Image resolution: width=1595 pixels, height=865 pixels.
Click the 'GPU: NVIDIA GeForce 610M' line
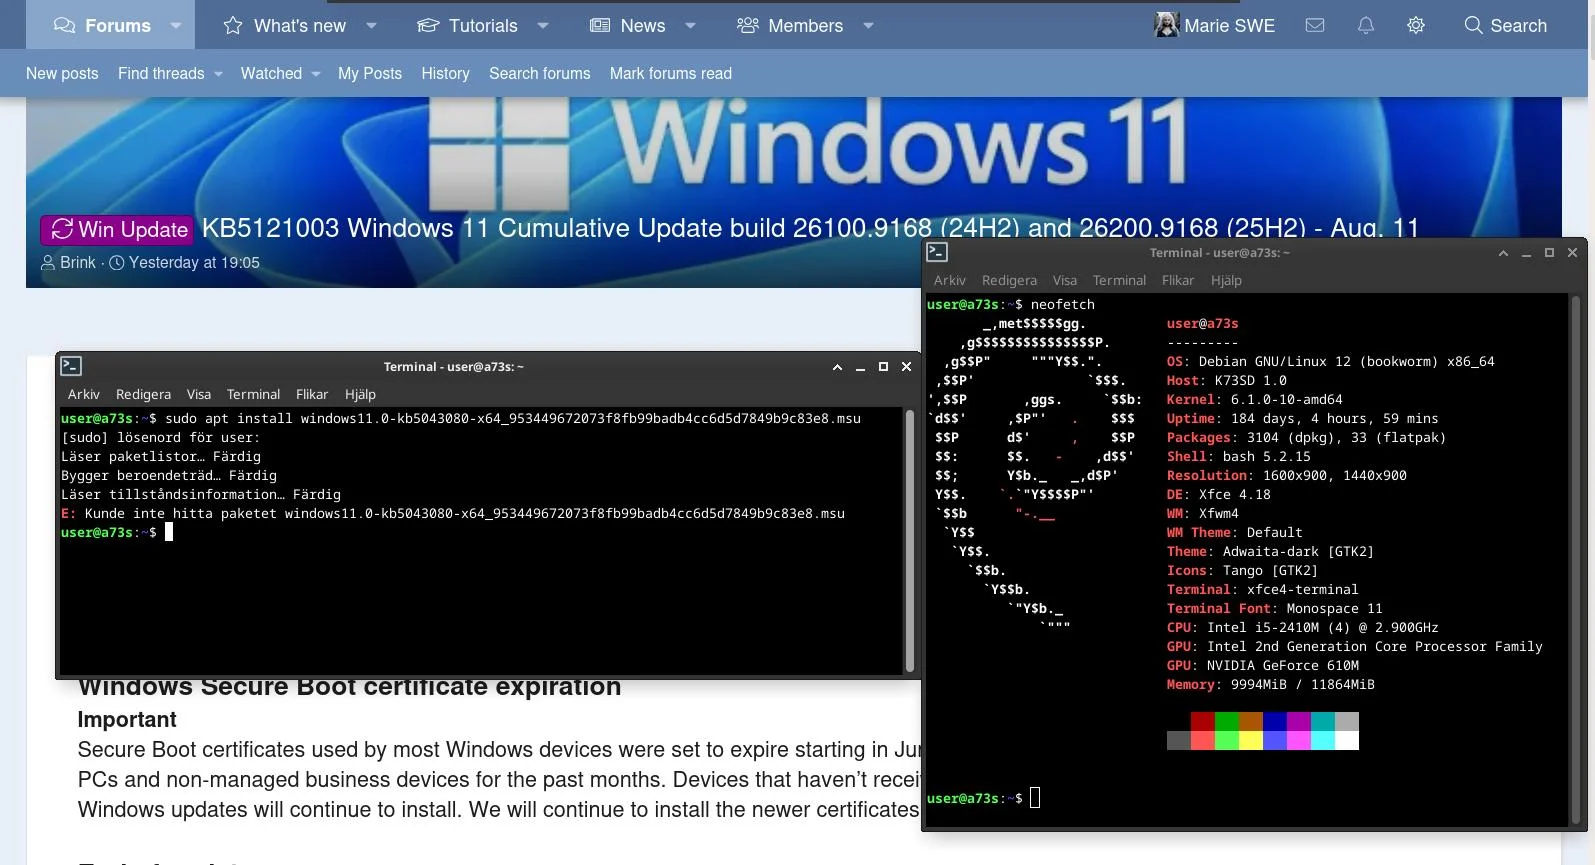point(1262,665)
